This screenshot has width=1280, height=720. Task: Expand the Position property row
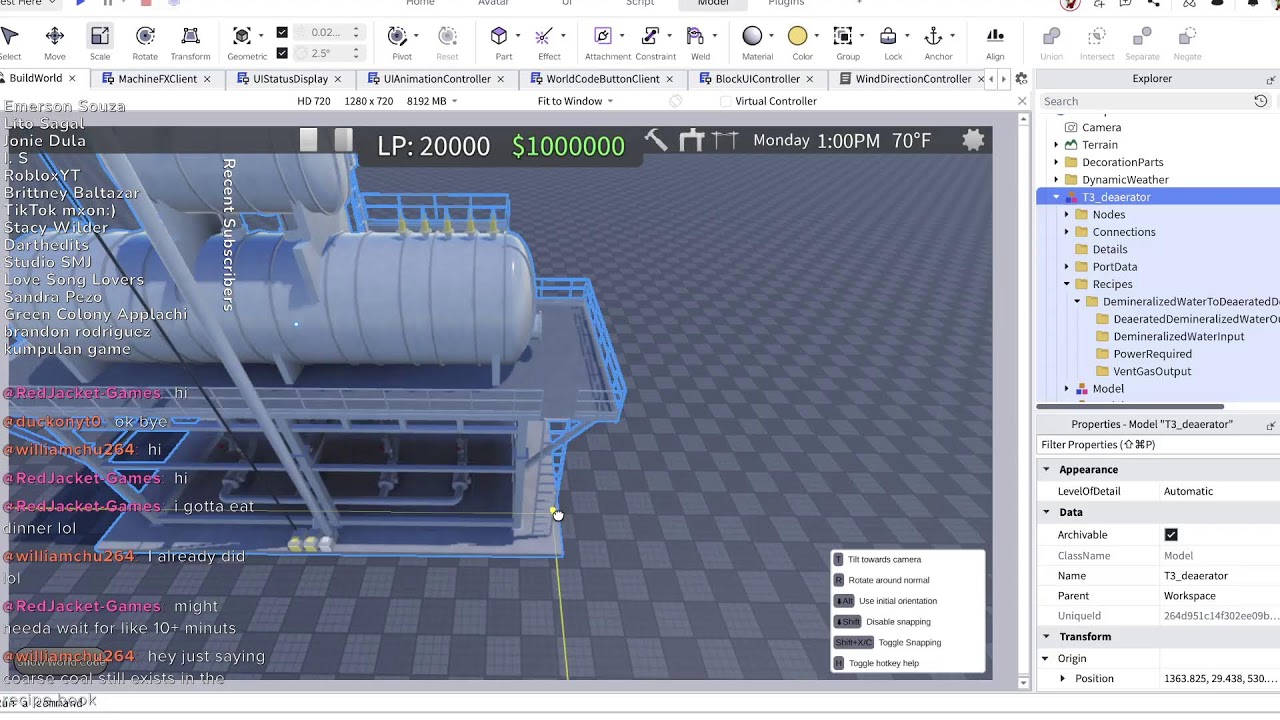(1062, 679)
